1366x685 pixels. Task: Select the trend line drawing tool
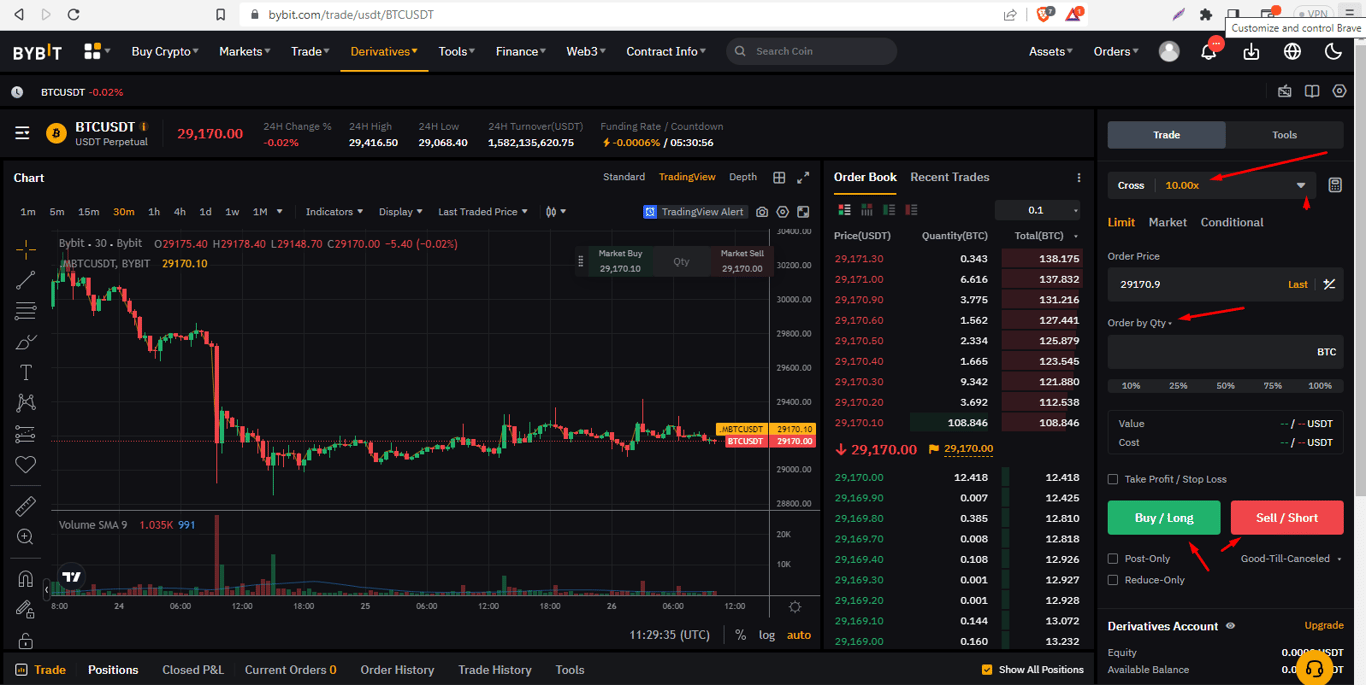pos(25,280)
